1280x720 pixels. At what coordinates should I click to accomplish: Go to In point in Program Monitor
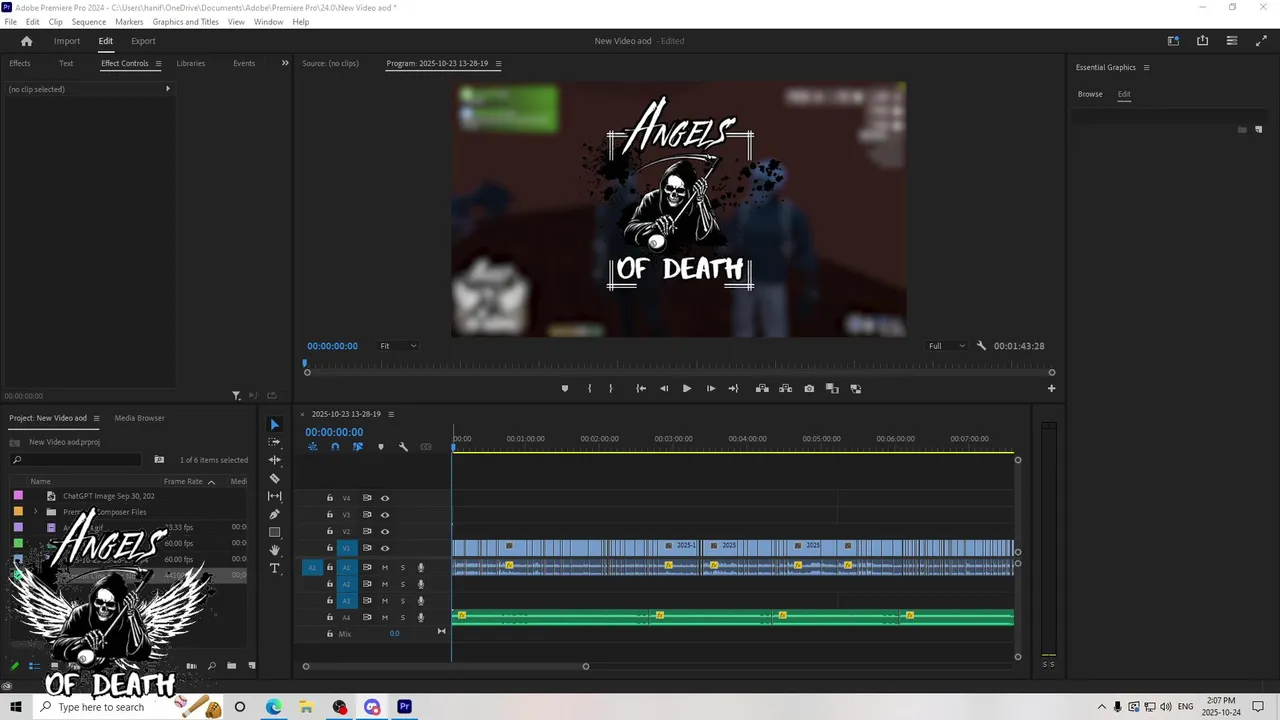[641, 388]
